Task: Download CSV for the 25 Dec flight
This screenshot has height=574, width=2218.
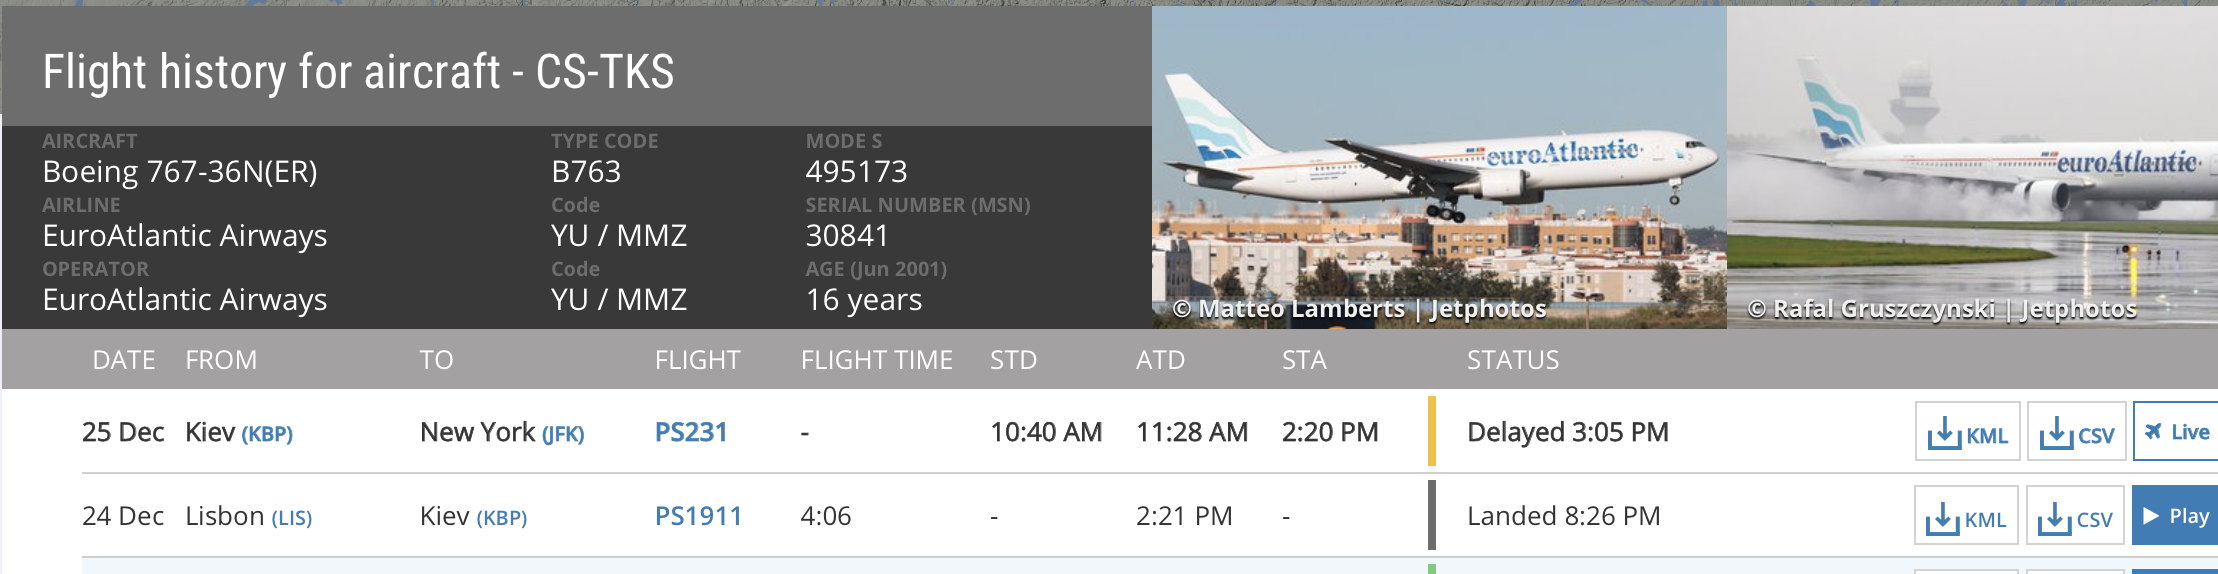Action: point(2076,433)
